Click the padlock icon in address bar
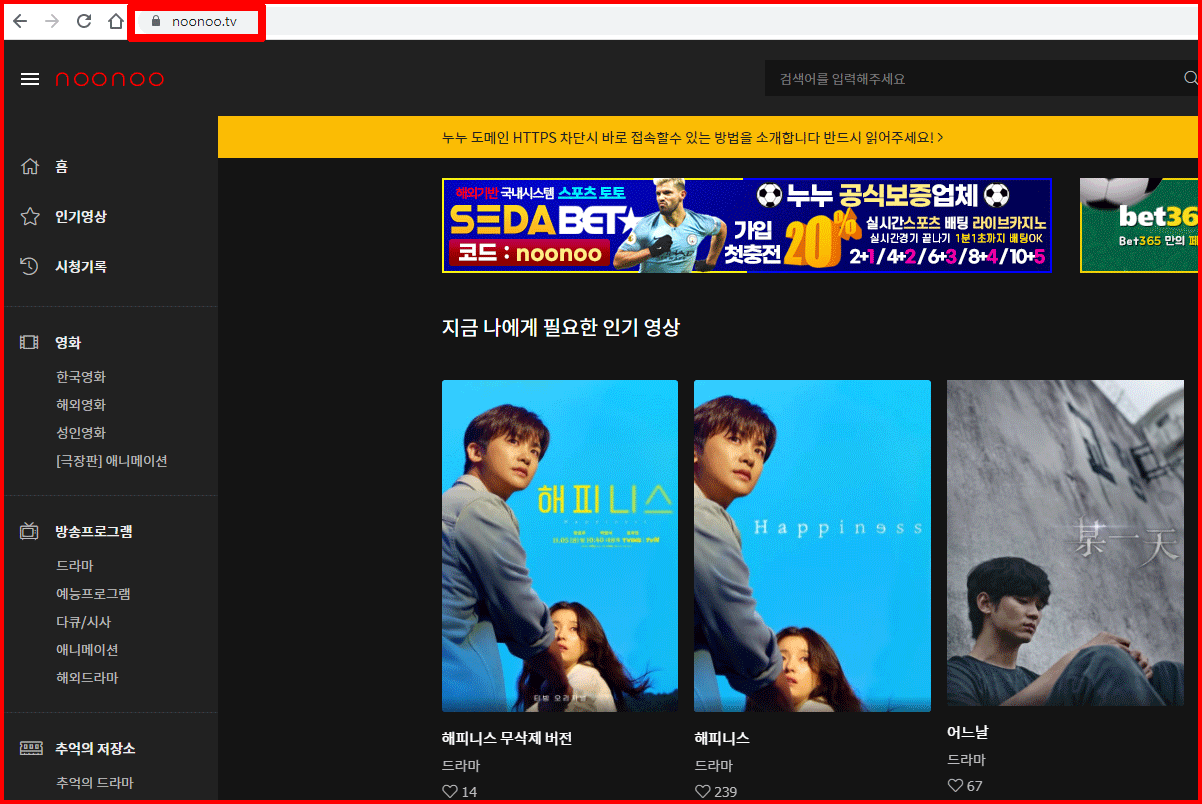This screenshot has width=1202, height=804. [155, 22]
